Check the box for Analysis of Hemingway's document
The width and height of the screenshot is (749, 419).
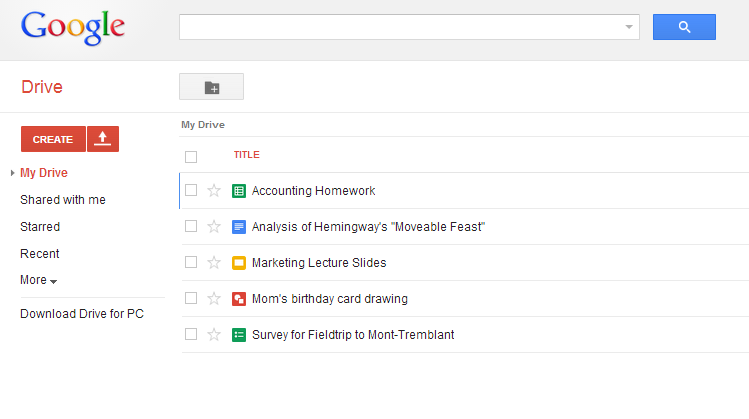click(191, 227)
